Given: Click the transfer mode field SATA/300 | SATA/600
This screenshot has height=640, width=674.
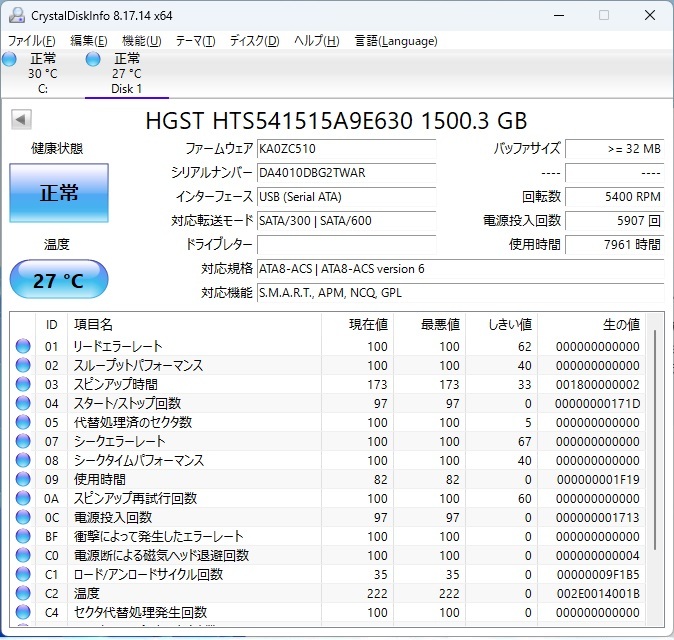Looking at the screenshot, I should tap(346, 221).
